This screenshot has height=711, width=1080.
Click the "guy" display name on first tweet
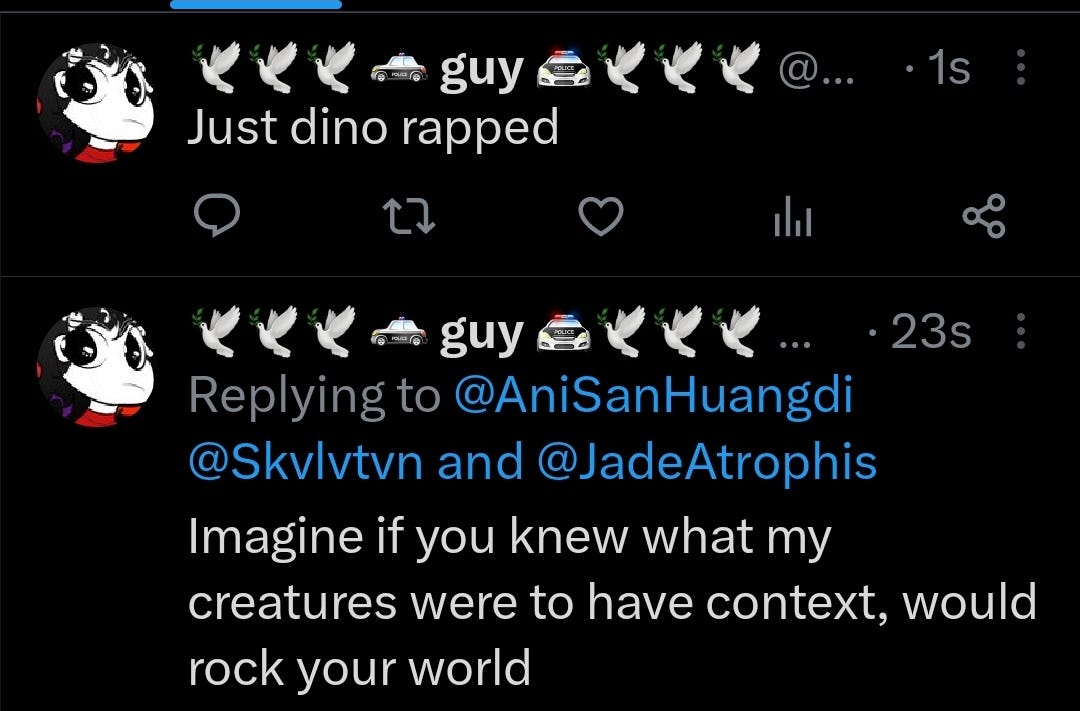pyautogui.click(x=481, y=69)
